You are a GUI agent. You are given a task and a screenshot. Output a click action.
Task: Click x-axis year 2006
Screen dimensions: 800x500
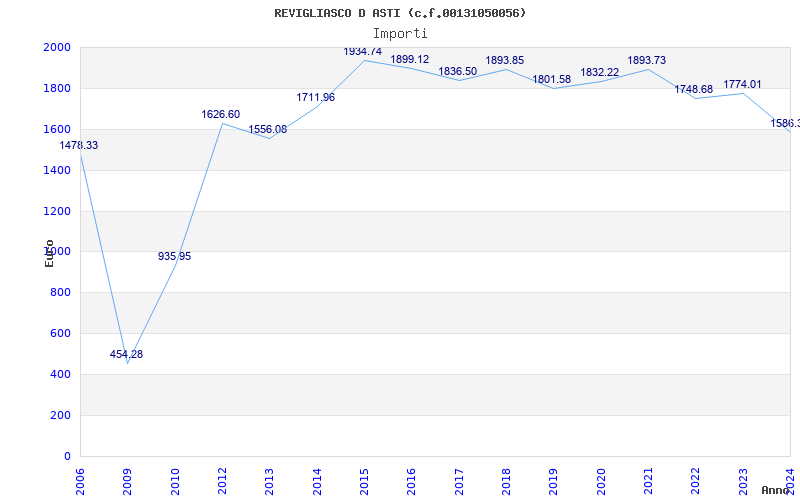tap(80, 482)
